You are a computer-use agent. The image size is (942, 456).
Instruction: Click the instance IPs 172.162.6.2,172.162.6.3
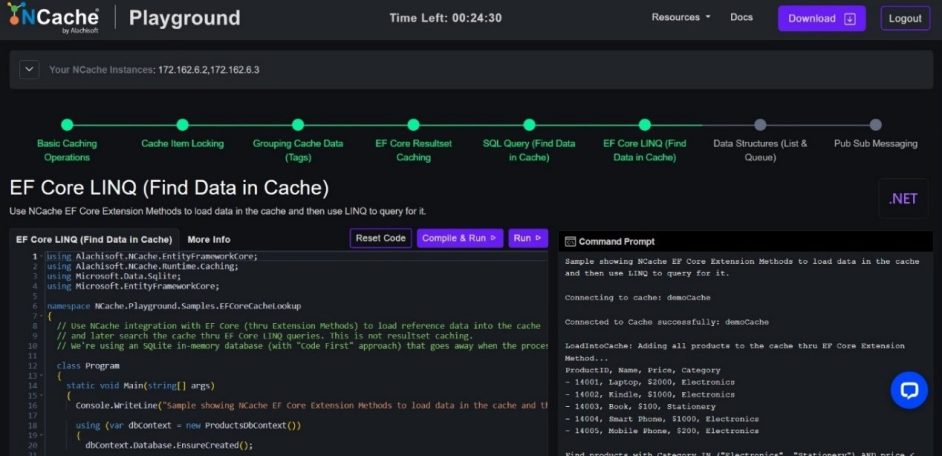click(x=208, y=70)
